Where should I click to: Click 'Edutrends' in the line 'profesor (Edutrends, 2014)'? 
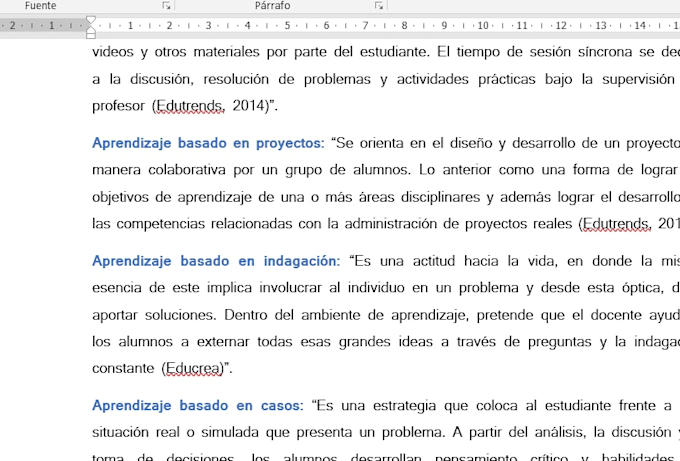click(189, 106)
